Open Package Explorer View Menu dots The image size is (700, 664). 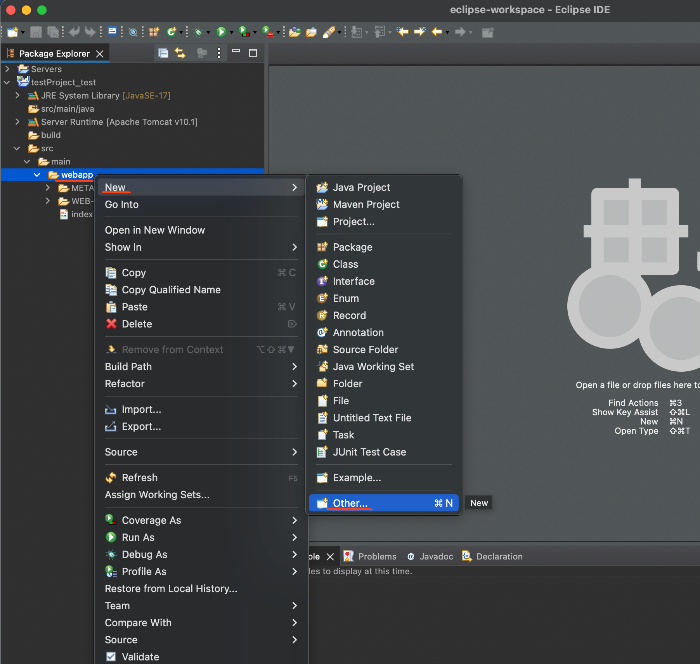[x=219, y=53]
